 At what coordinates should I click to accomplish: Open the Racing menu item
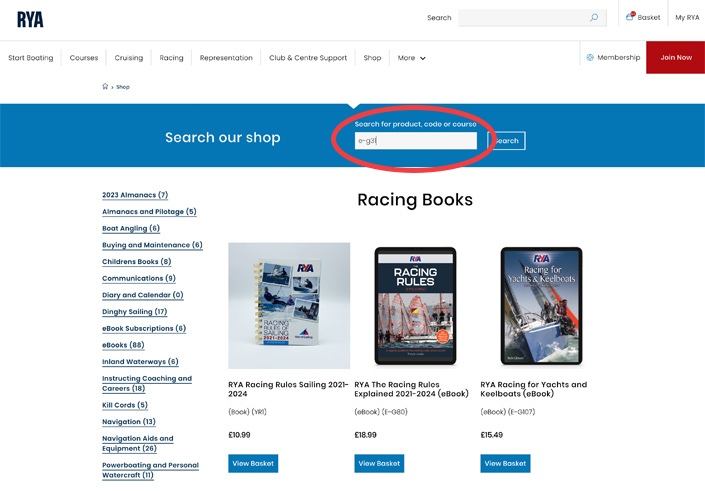pos(171,58)
